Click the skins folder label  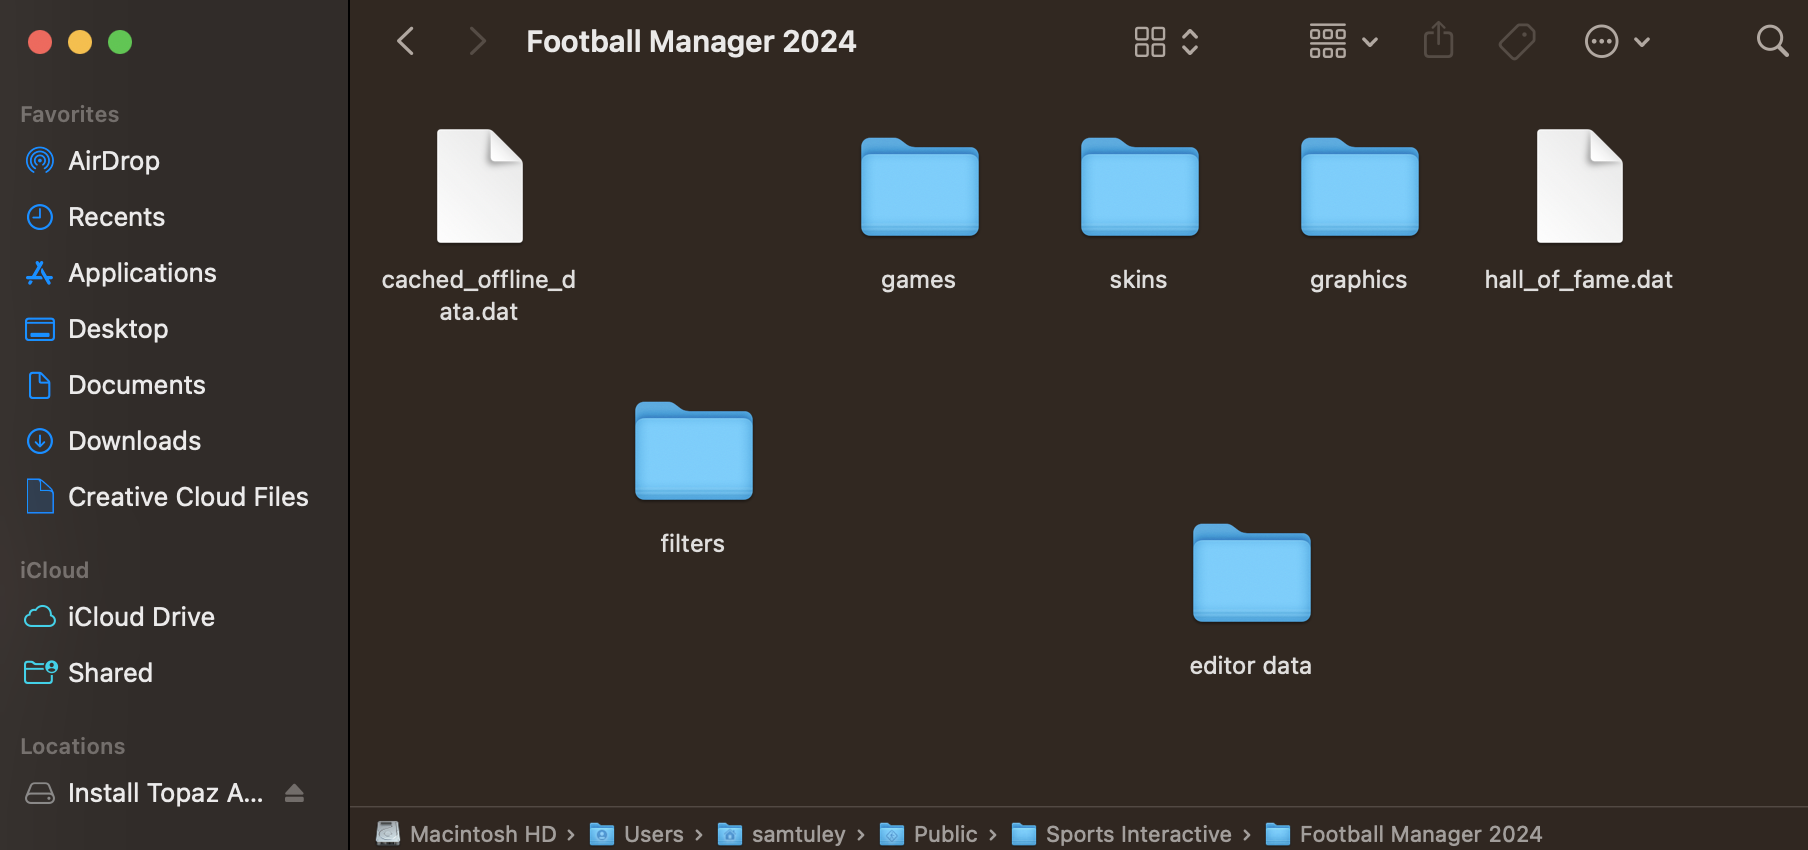[1138, 280]
